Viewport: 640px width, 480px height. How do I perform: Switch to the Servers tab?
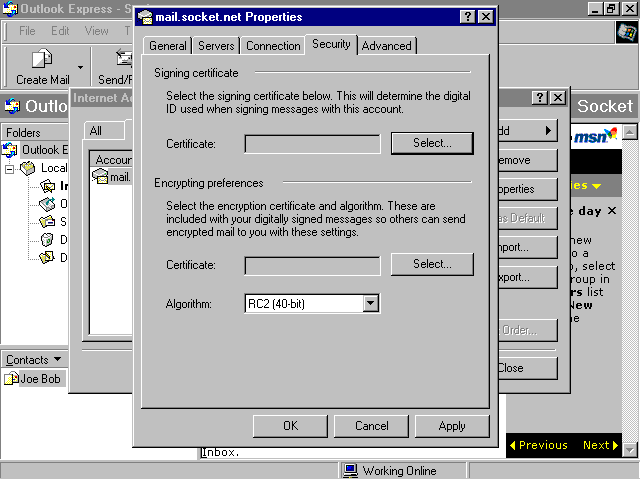[216, 46]
